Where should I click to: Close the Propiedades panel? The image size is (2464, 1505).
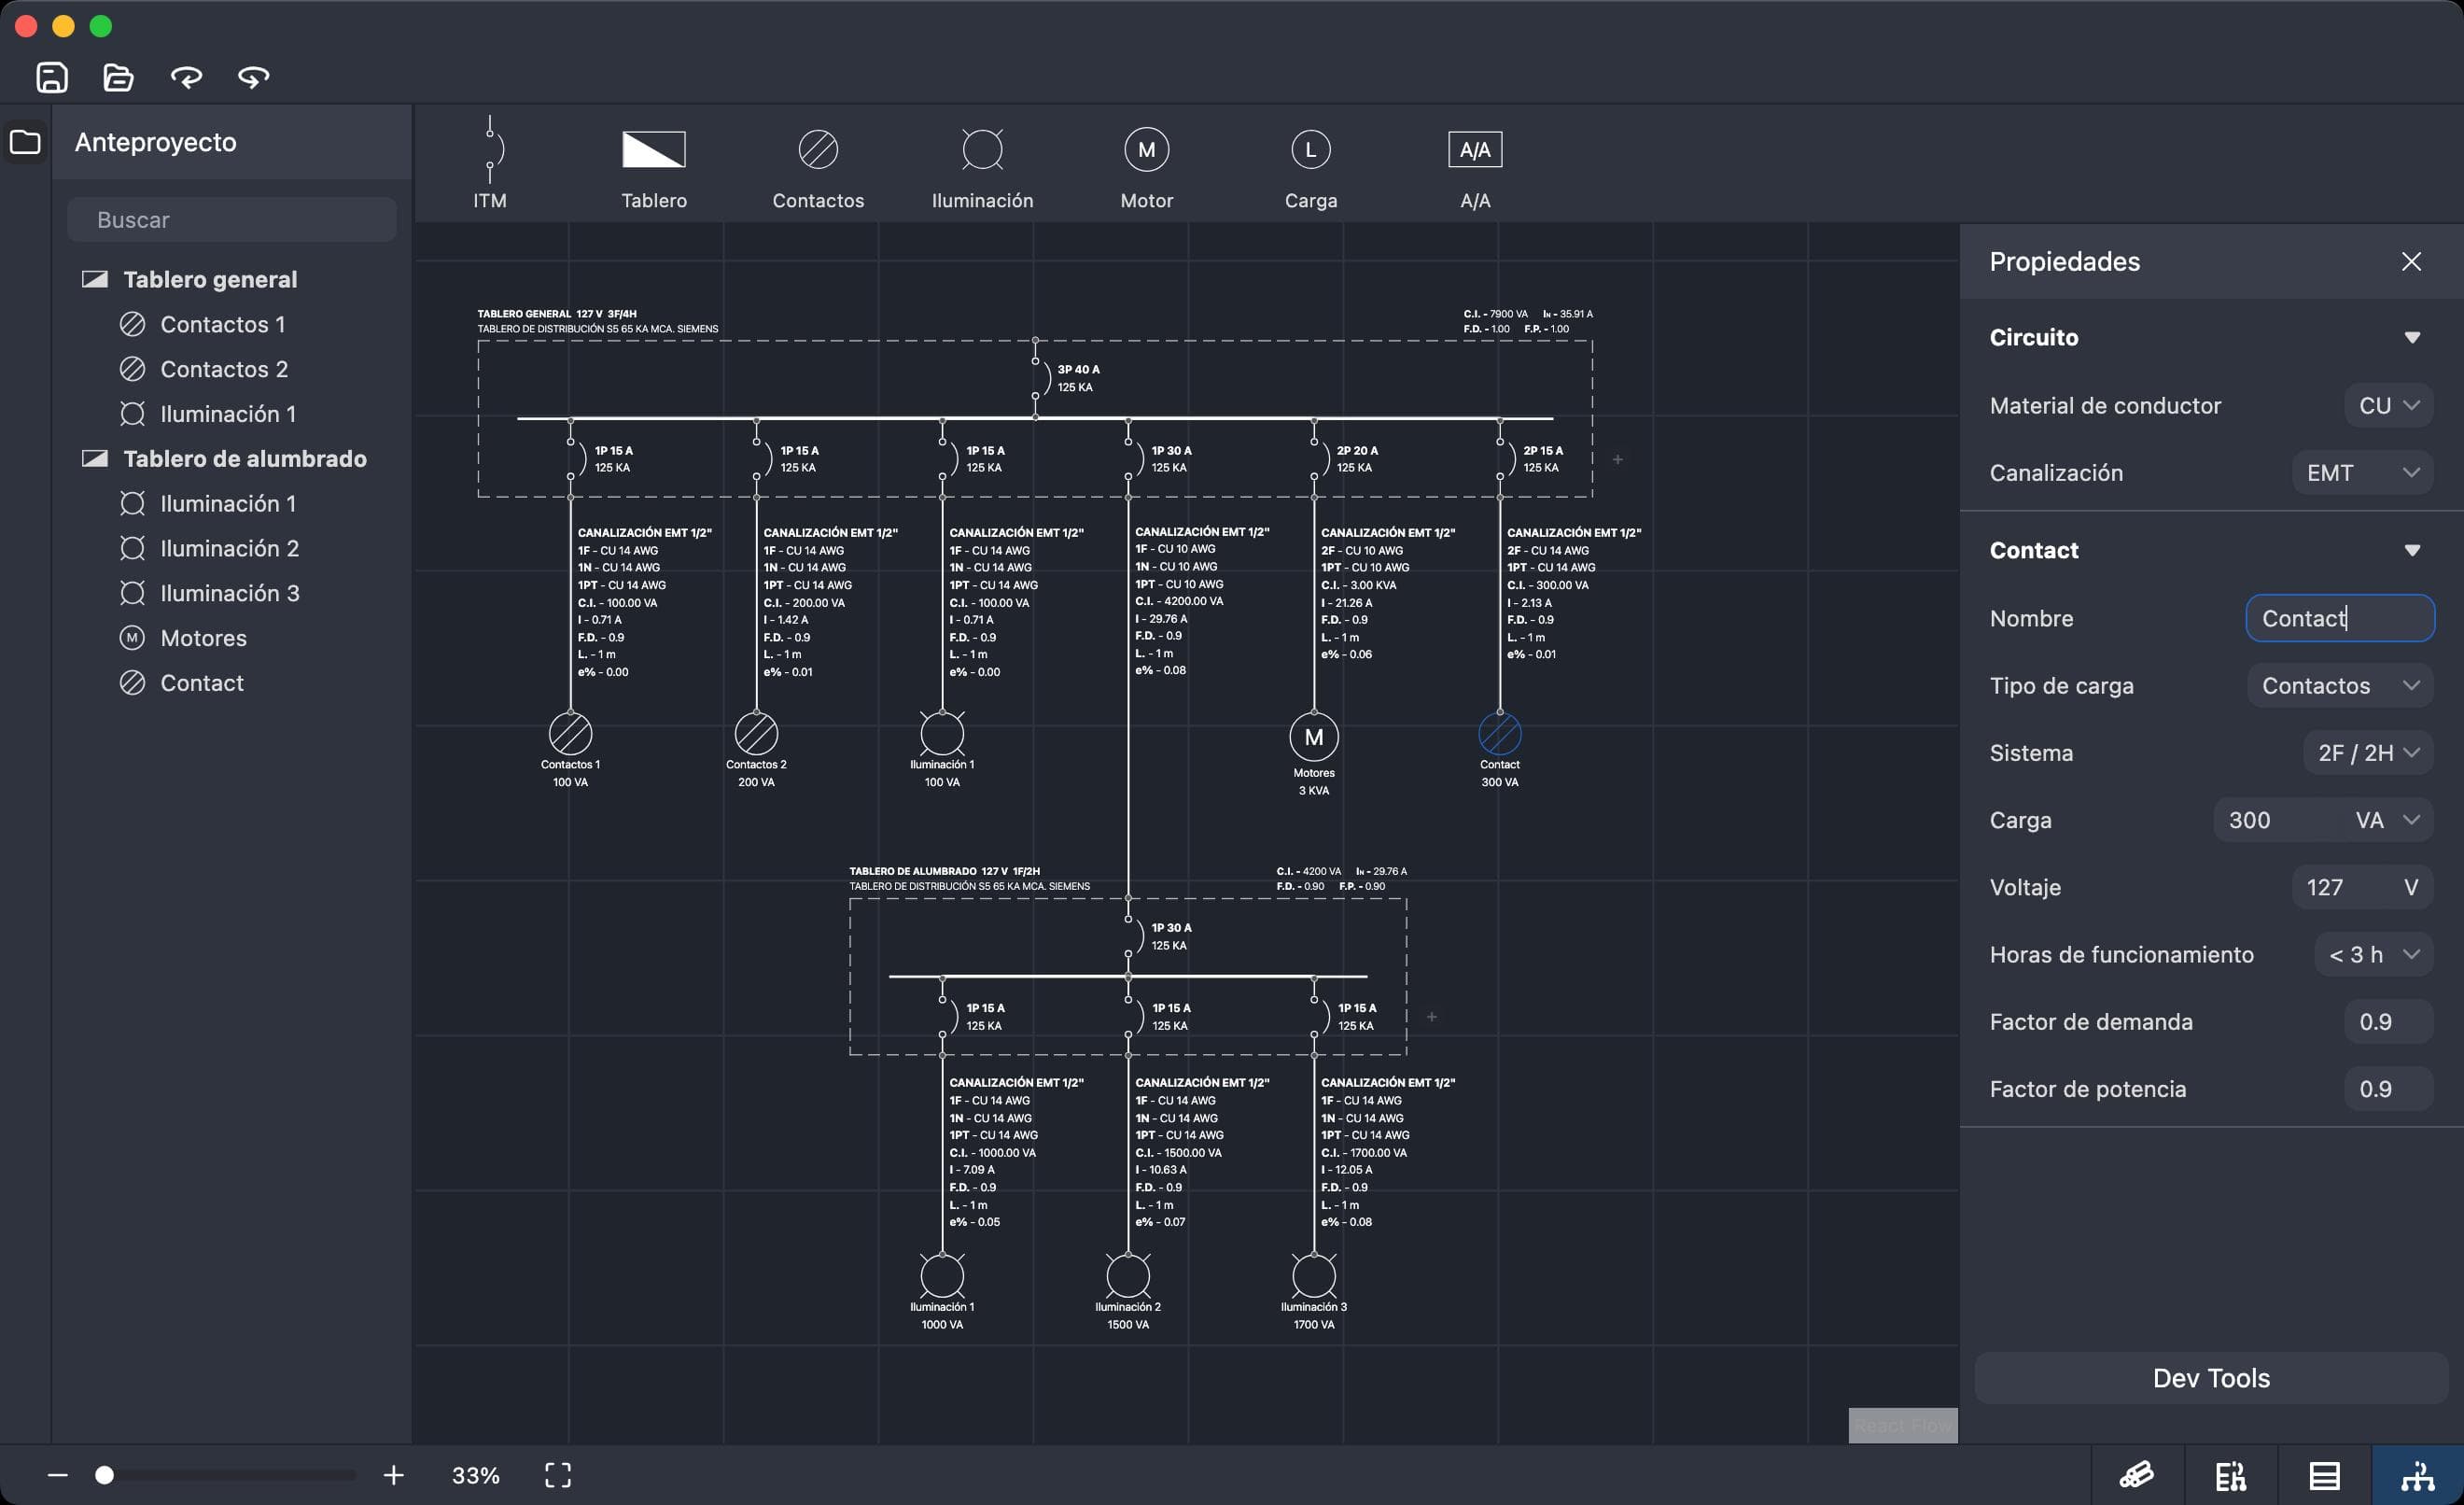pos(2411,261)
